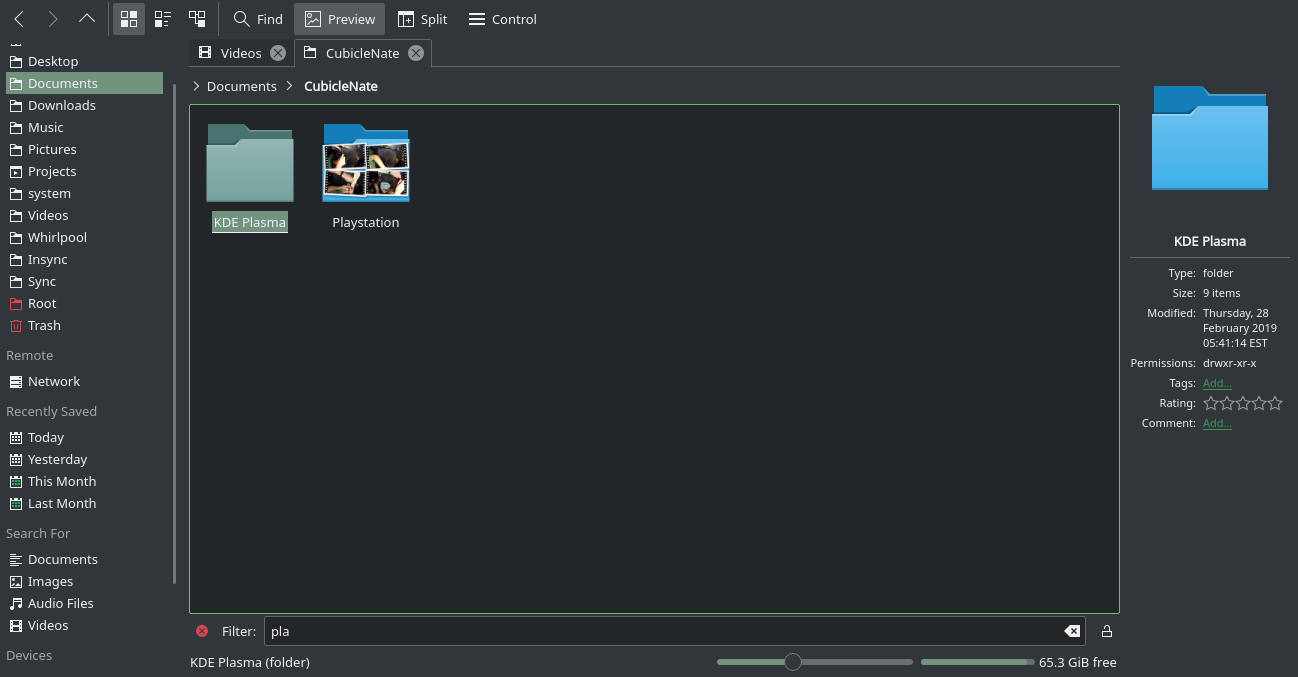Switch to the Videos tab
The image size is (1298, 677).
(x=239, y=52)
